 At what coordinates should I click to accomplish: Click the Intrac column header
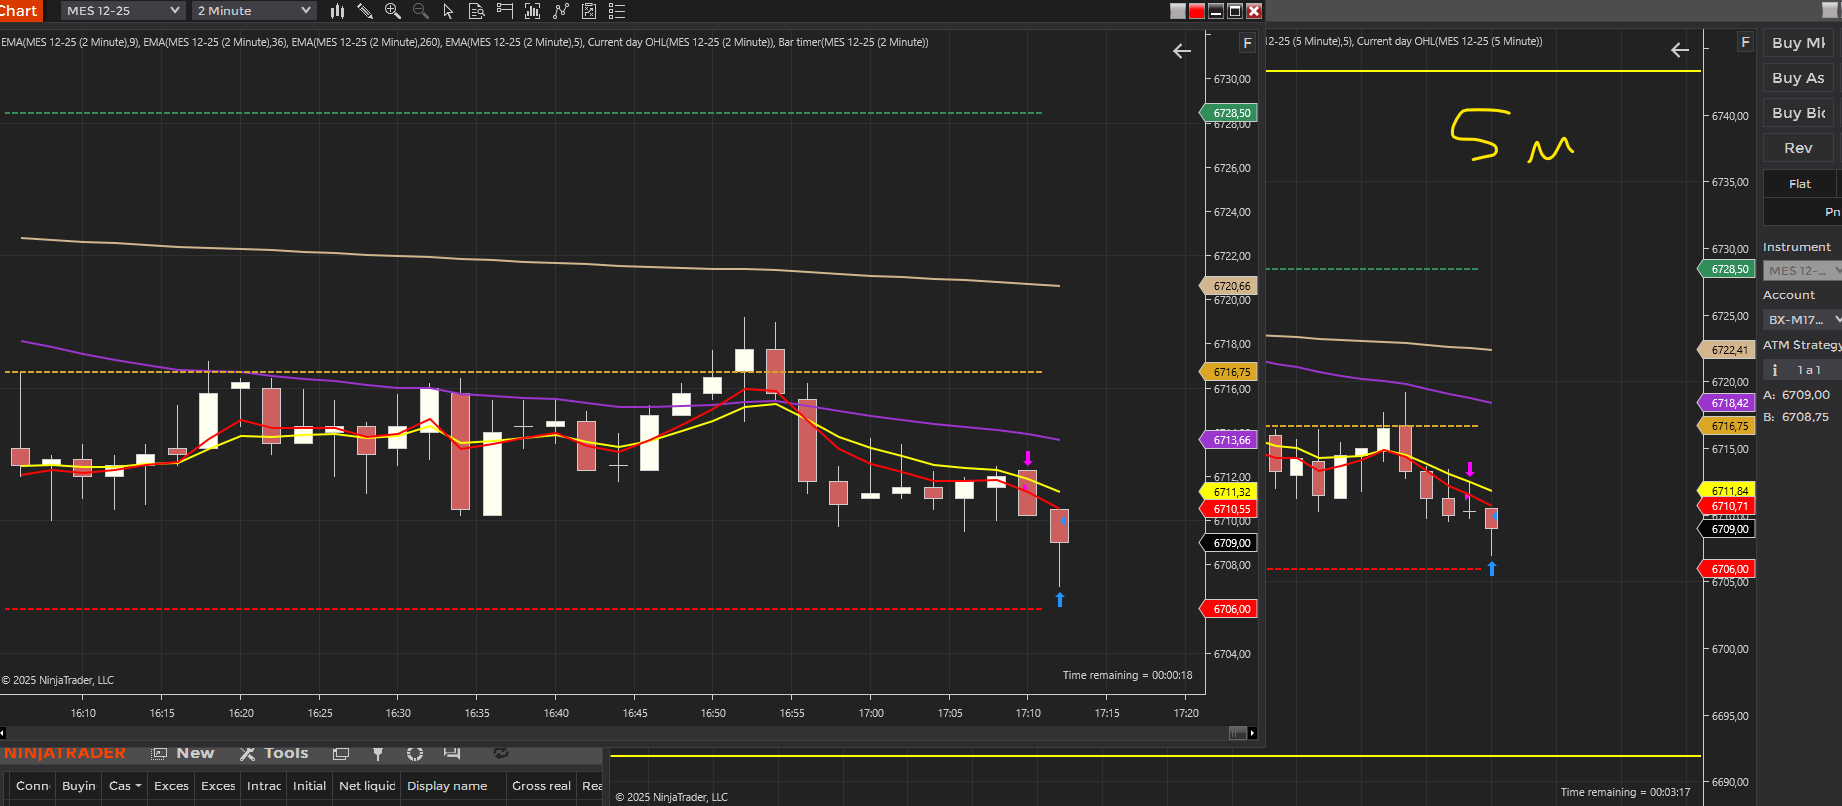click(264, 786)
